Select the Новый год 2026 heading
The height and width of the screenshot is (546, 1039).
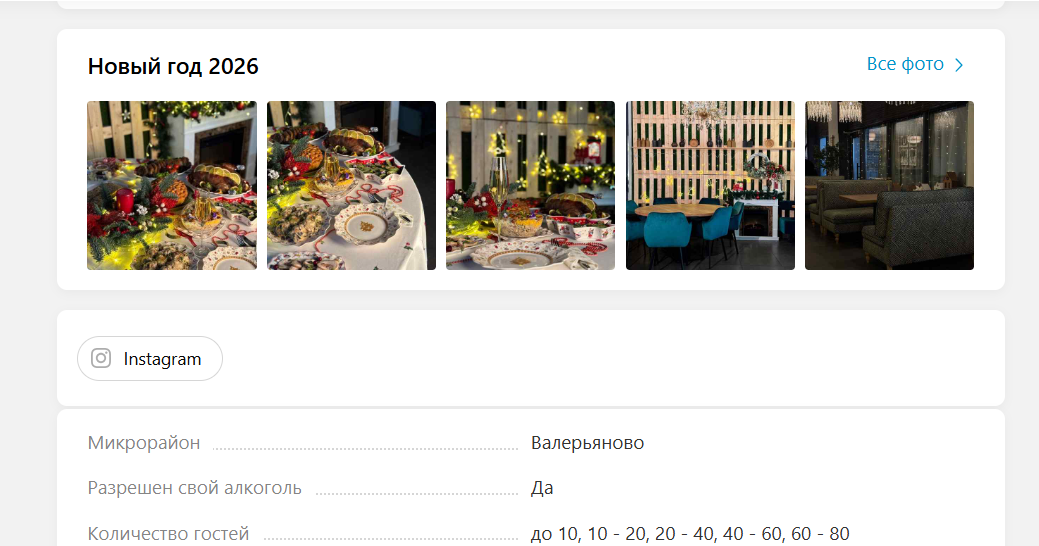point(173,66)
